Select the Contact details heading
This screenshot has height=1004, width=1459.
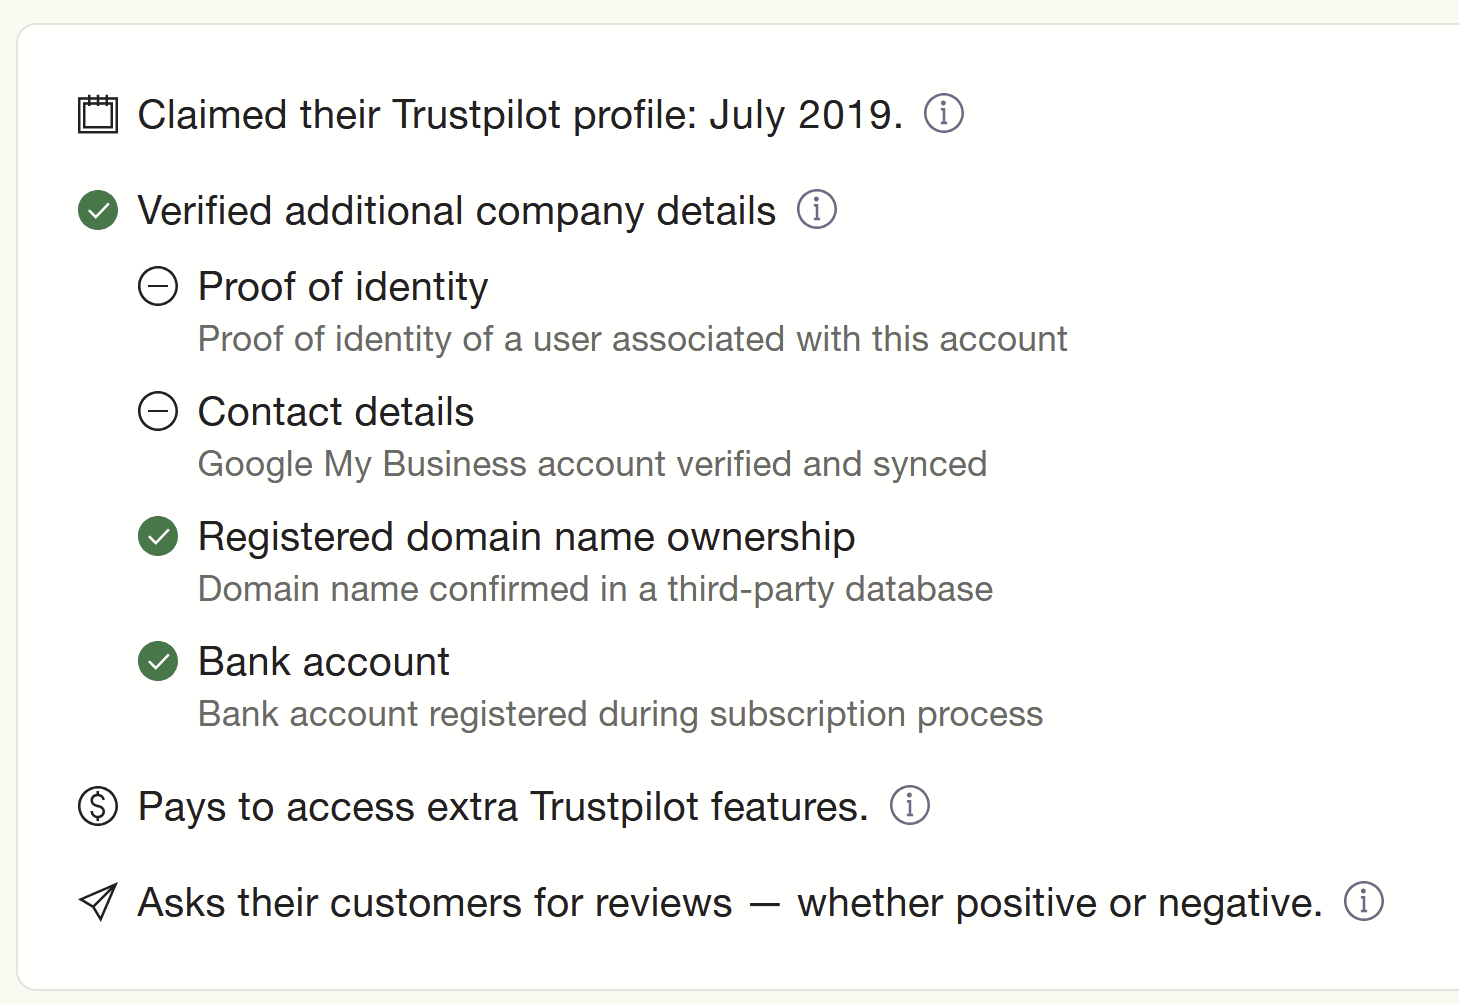click(336, 412)
